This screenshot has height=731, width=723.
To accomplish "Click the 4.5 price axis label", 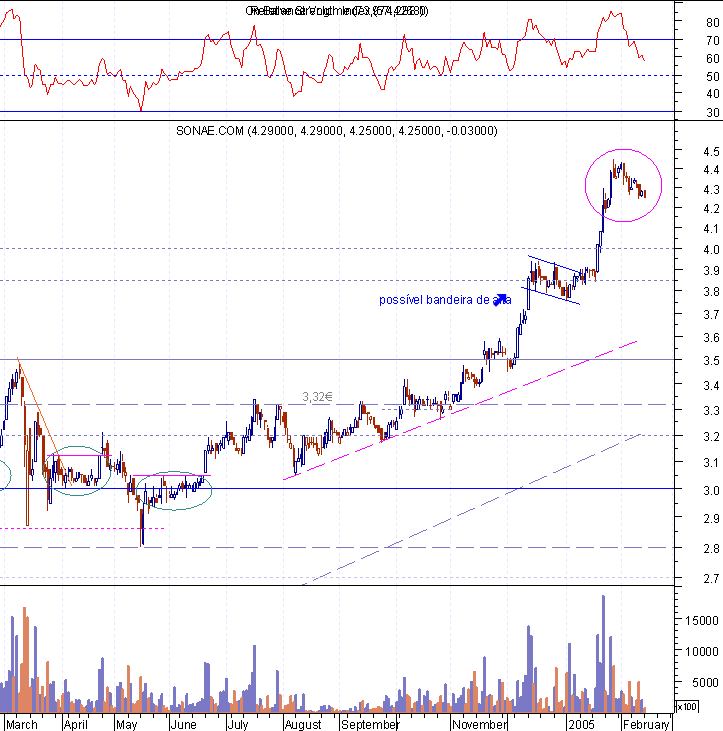I will pos(711,152).
